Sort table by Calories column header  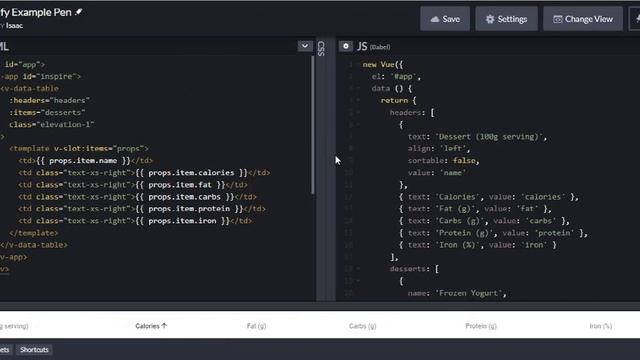coord(151,326)
